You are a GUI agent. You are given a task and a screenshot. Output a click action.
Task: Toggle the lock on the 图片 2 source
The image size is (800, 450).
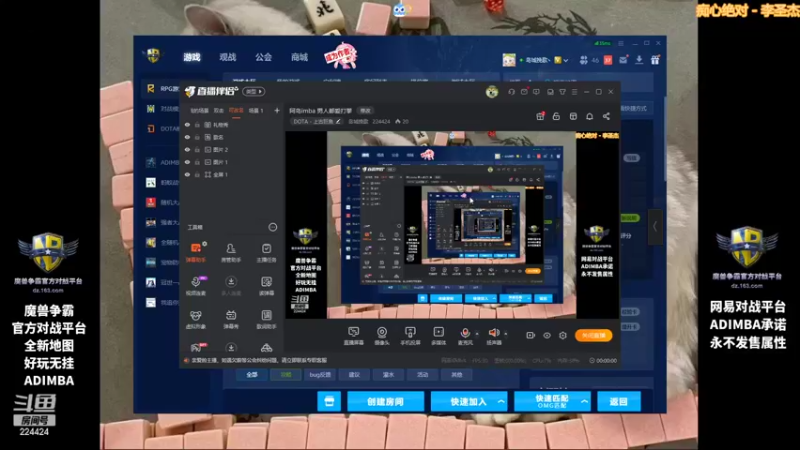[197, 149]
